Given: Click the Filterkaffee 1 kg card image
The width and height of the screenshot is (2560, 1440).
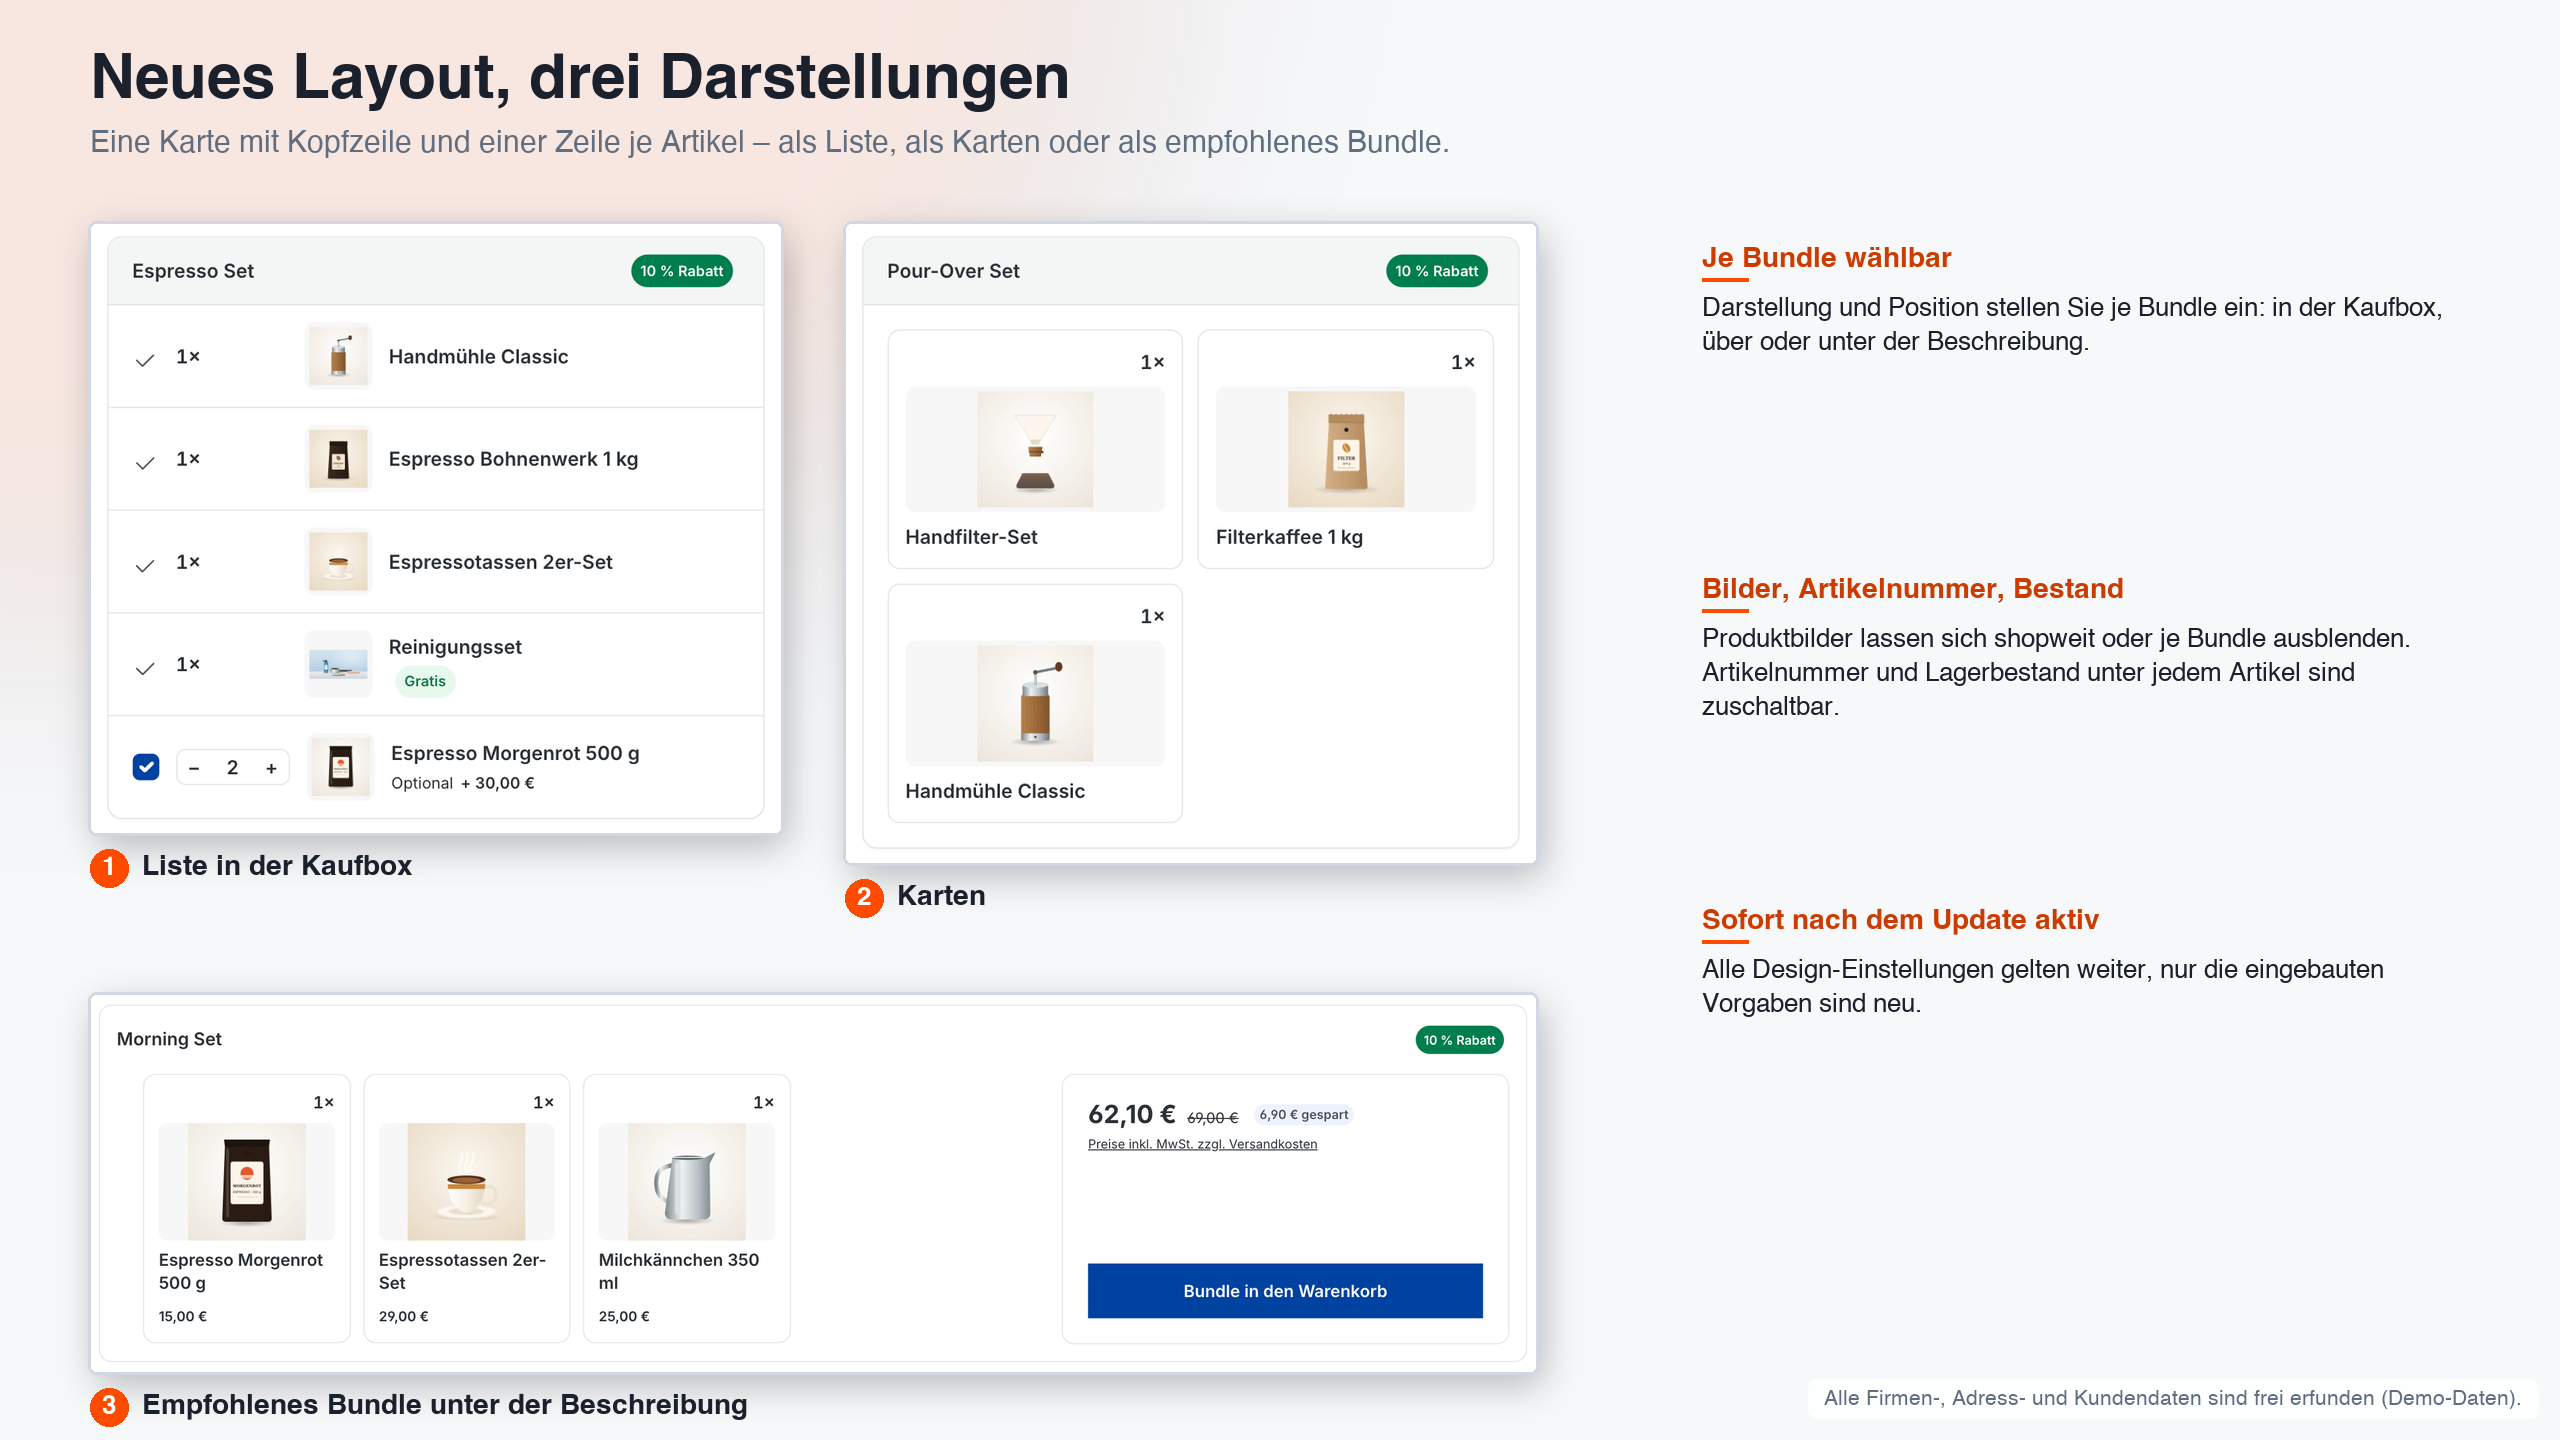Looking at the screenshot, I should (x=1346, y=449).
